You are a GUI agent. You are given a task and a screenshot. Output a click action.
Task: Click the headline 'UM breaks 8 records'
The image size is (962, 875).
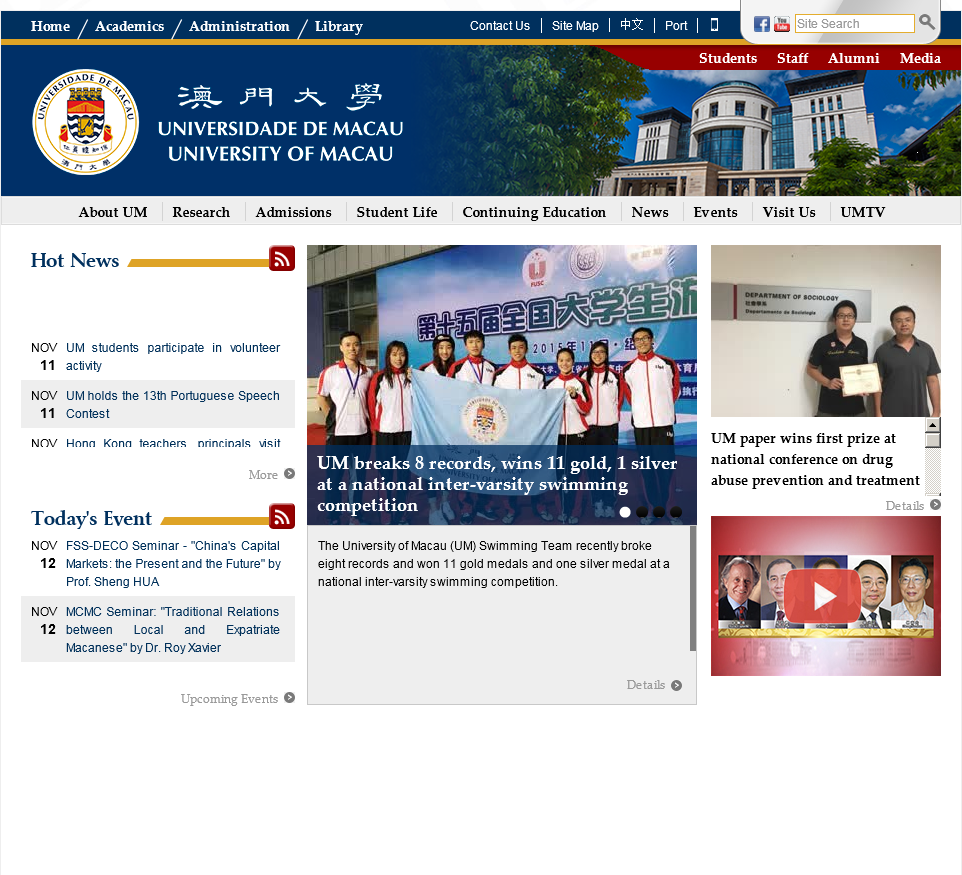497,484
